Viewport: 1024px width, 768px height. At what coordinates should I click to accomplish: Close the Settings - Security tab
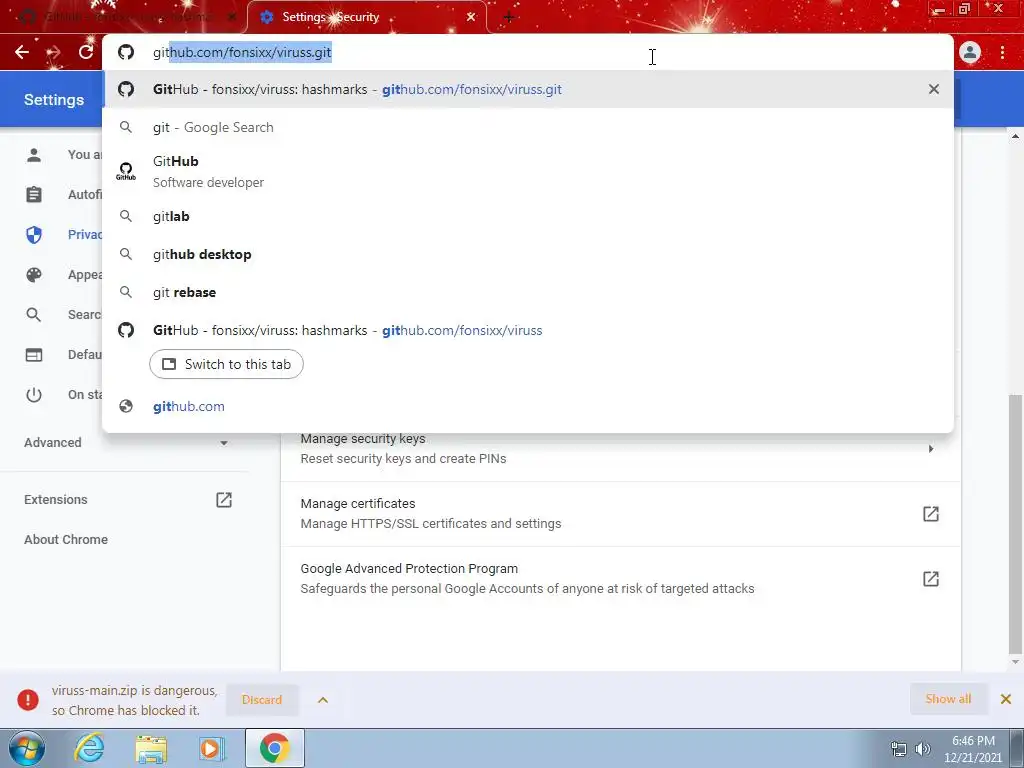click(x=471, y=17)
